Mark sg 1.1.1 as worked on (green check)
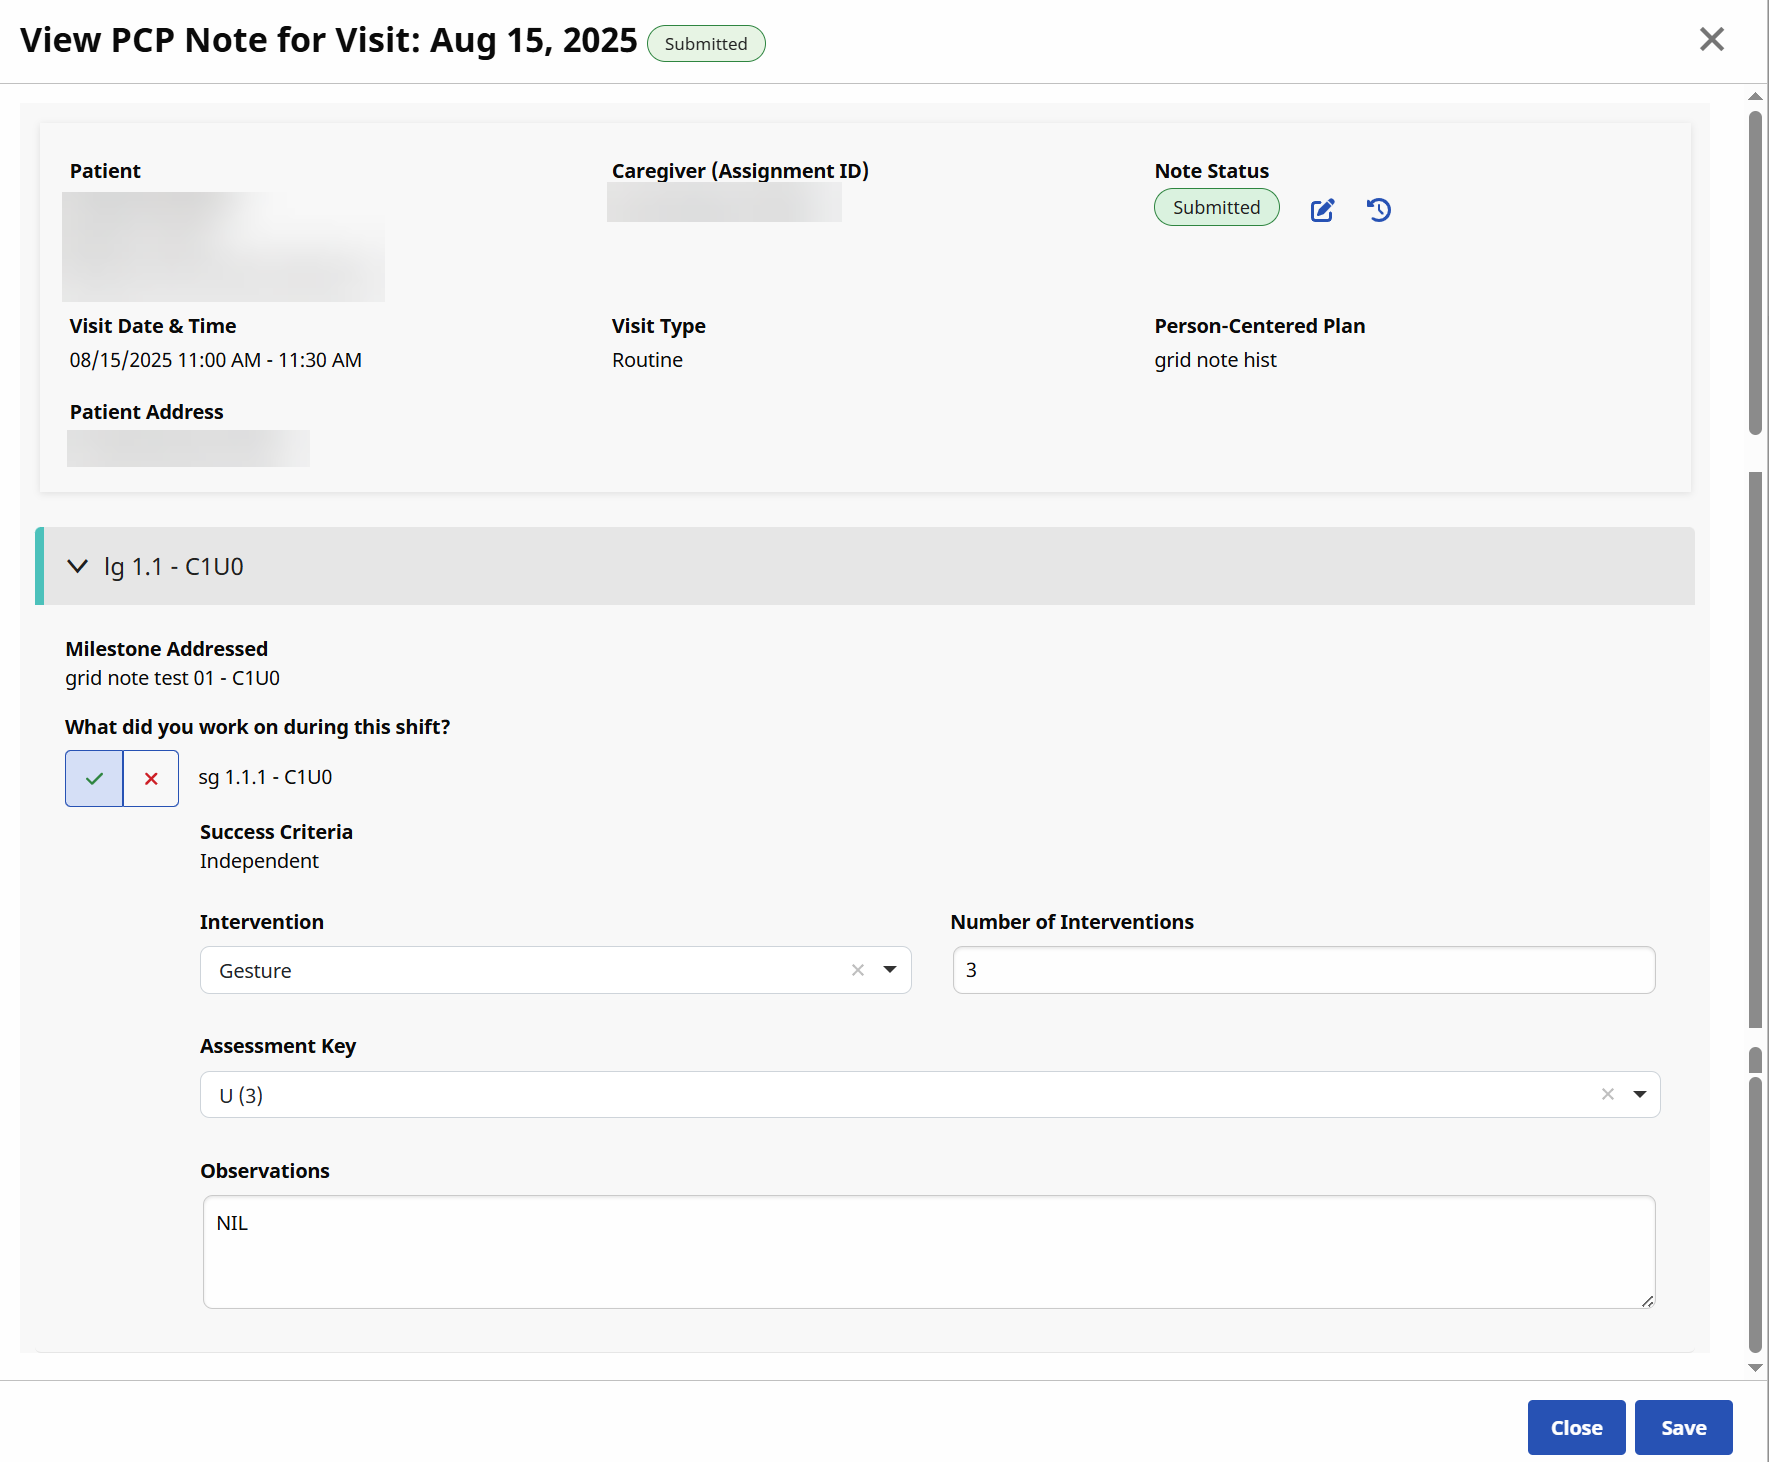This screenshot has height=1462, width=1769. pyautogui.click(x=94, y=778)
